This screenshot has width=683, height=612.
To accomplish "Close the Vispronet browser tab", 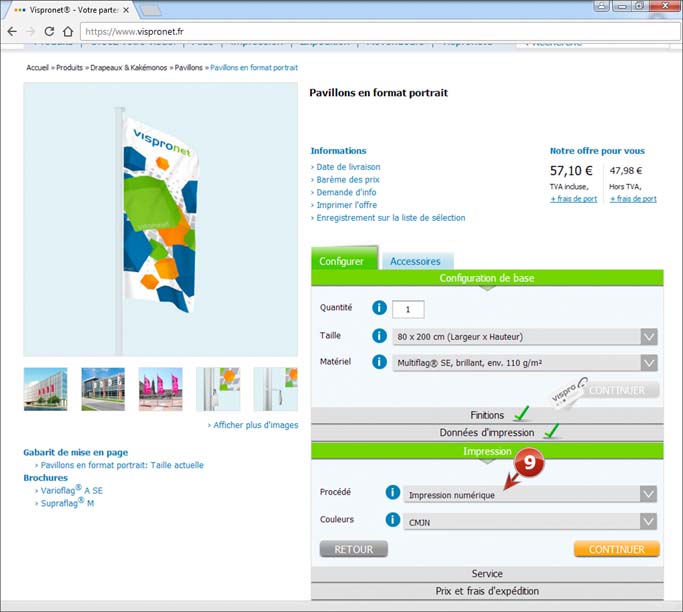I will click(126, 10).
